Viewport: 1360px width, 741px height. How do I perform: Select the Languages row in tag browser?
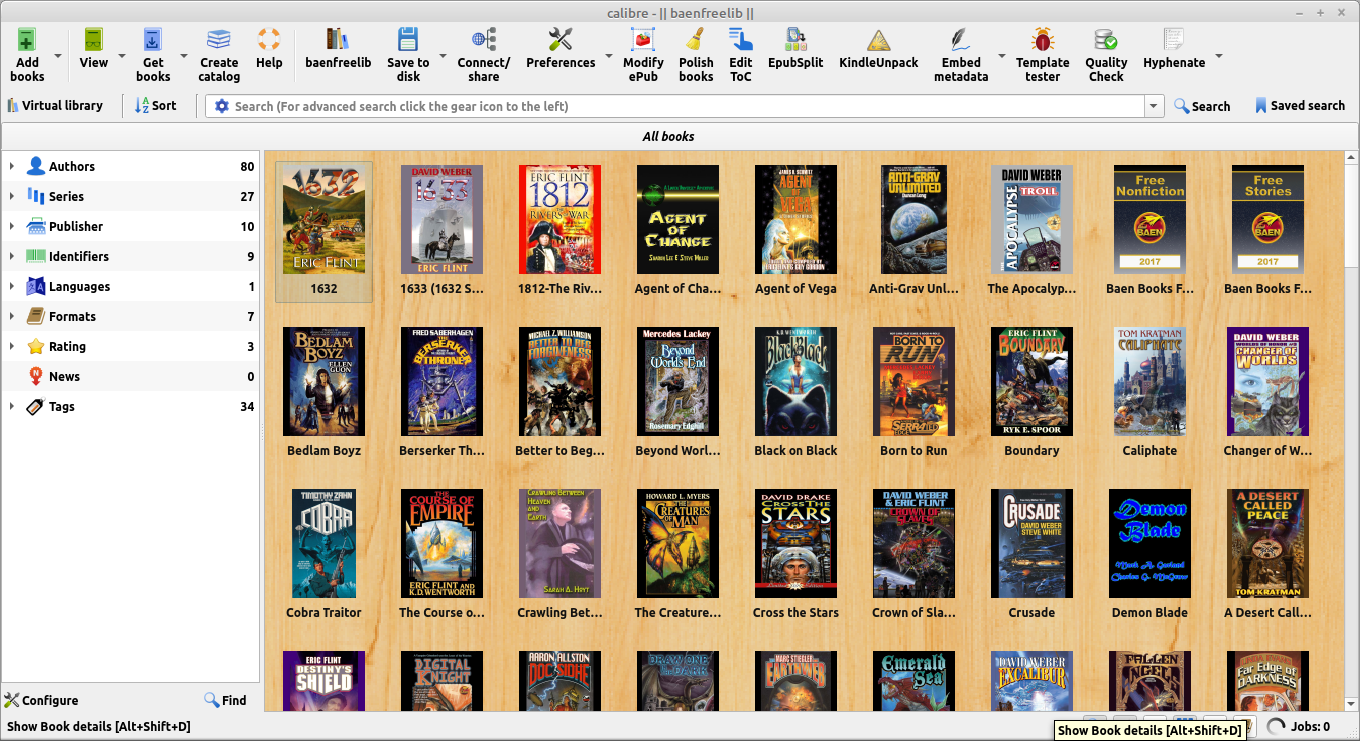coord(130,286)
